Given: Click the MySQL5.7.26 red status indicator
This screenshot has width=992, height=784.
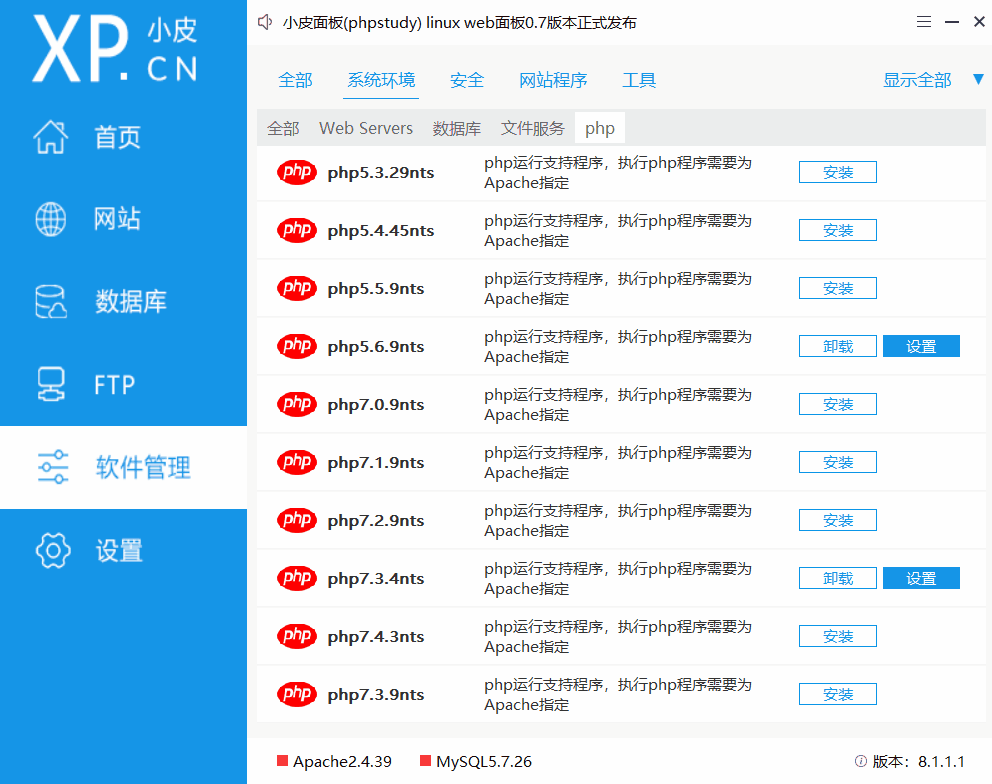Looking at the screenshot, I should click(425, 762).
